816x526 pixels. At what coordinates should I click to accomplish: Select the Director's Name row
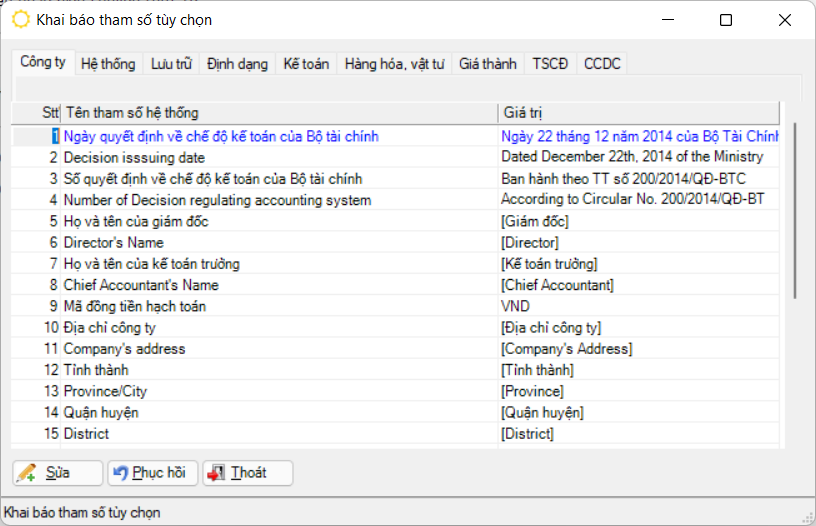[113, 243]
